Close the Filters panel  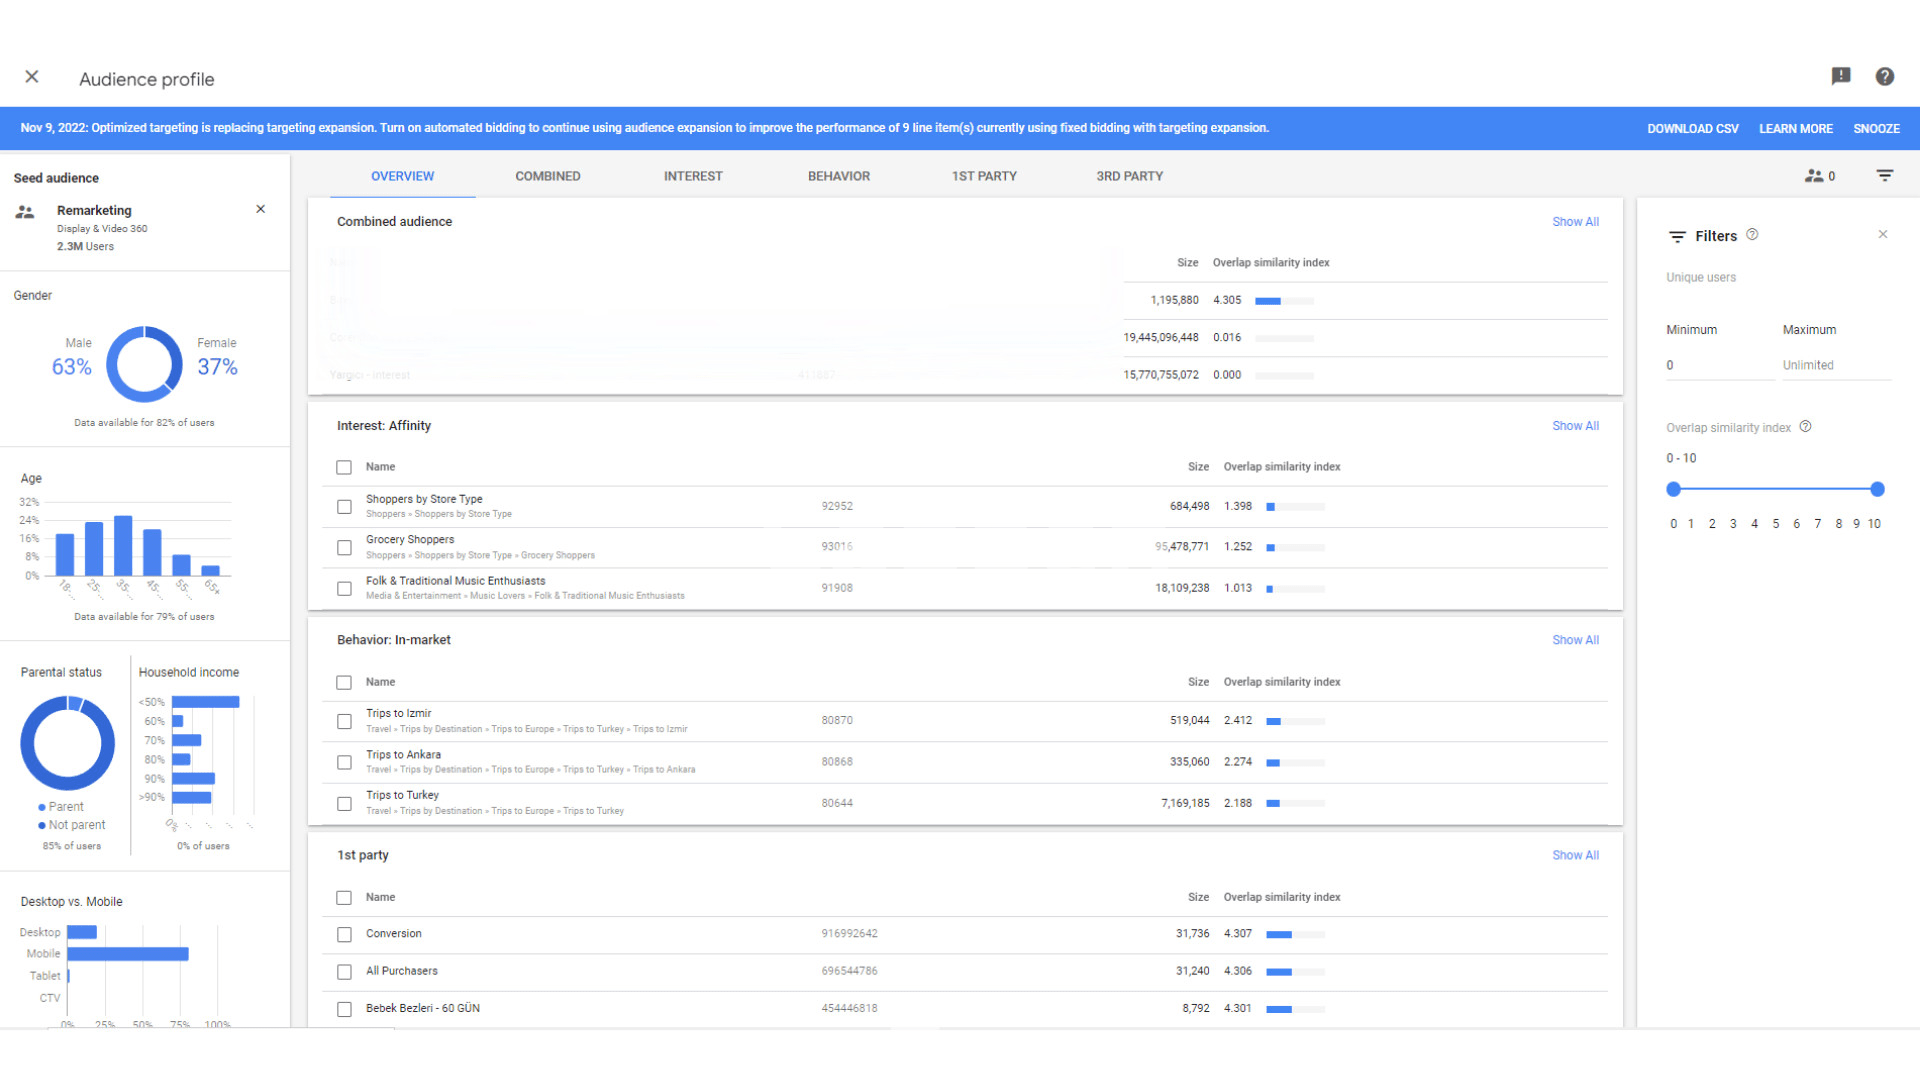[1882, 234]
